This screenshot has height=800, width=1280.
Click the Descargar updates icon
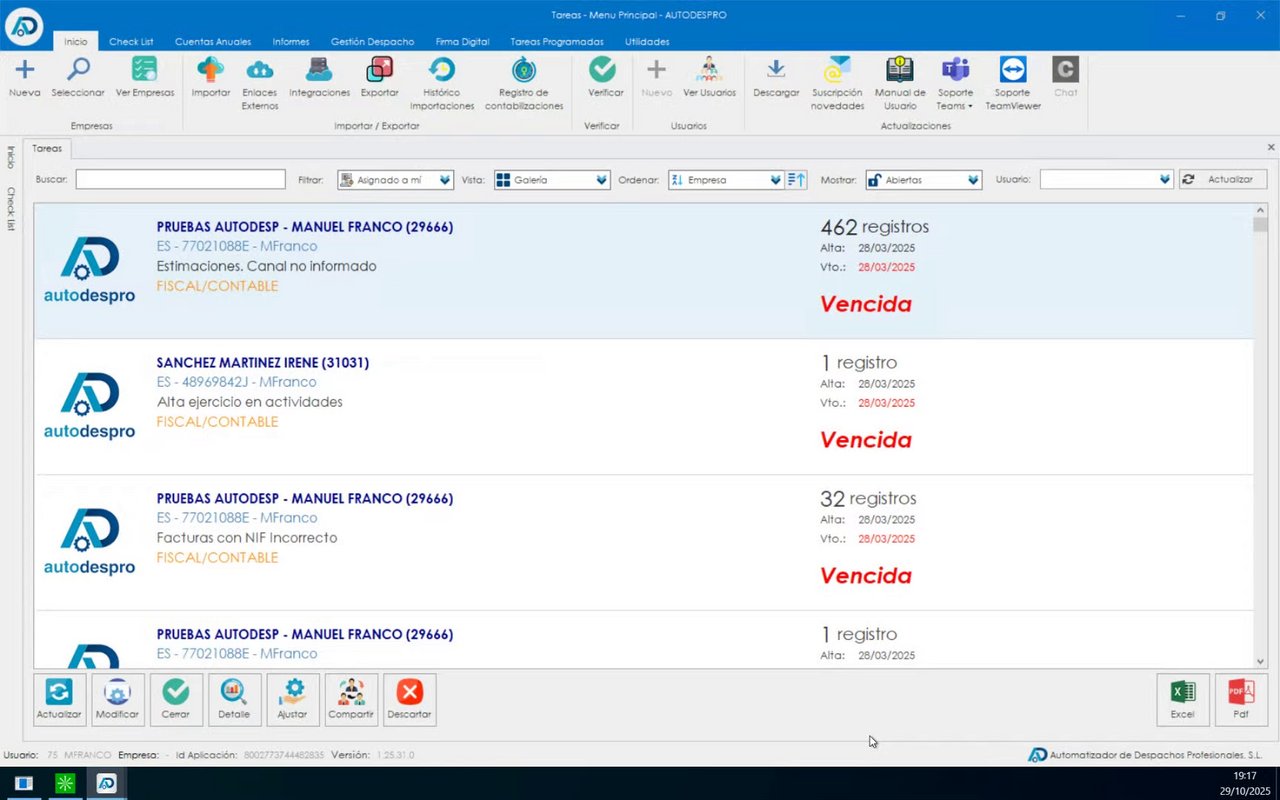(776, 70)
